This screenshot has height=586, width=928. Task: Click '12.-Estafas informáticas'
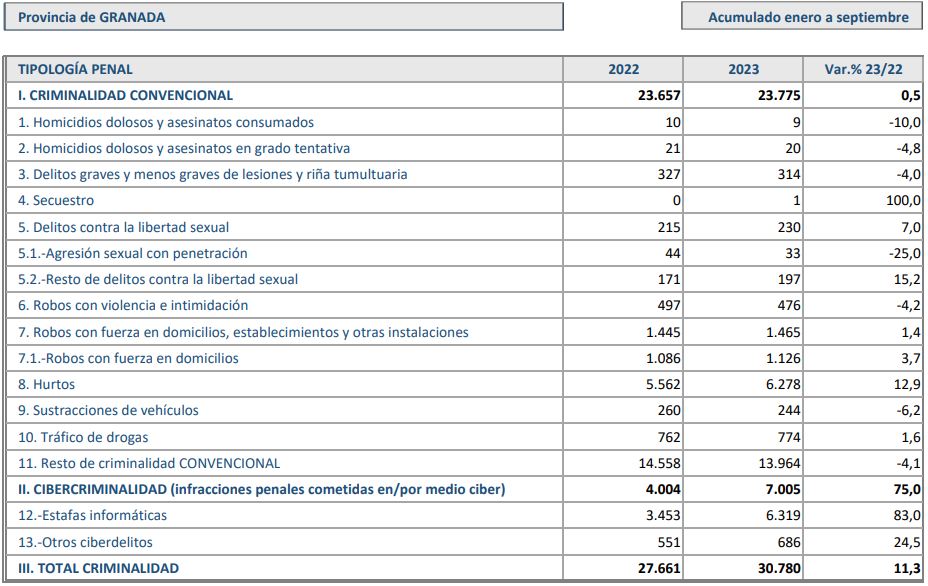pyautogui.click(x=92, y=516)
